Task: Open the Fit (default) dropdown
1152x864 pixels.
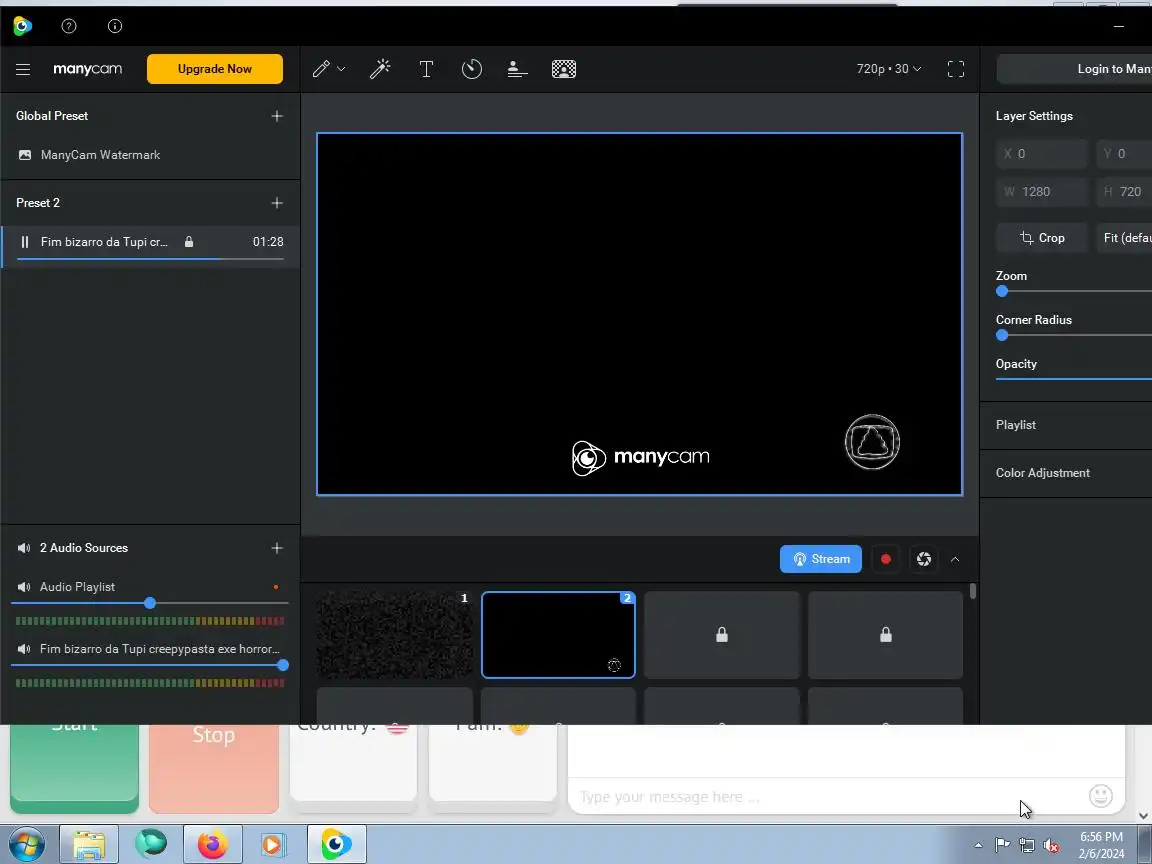Action: (x=1124, y=238)
